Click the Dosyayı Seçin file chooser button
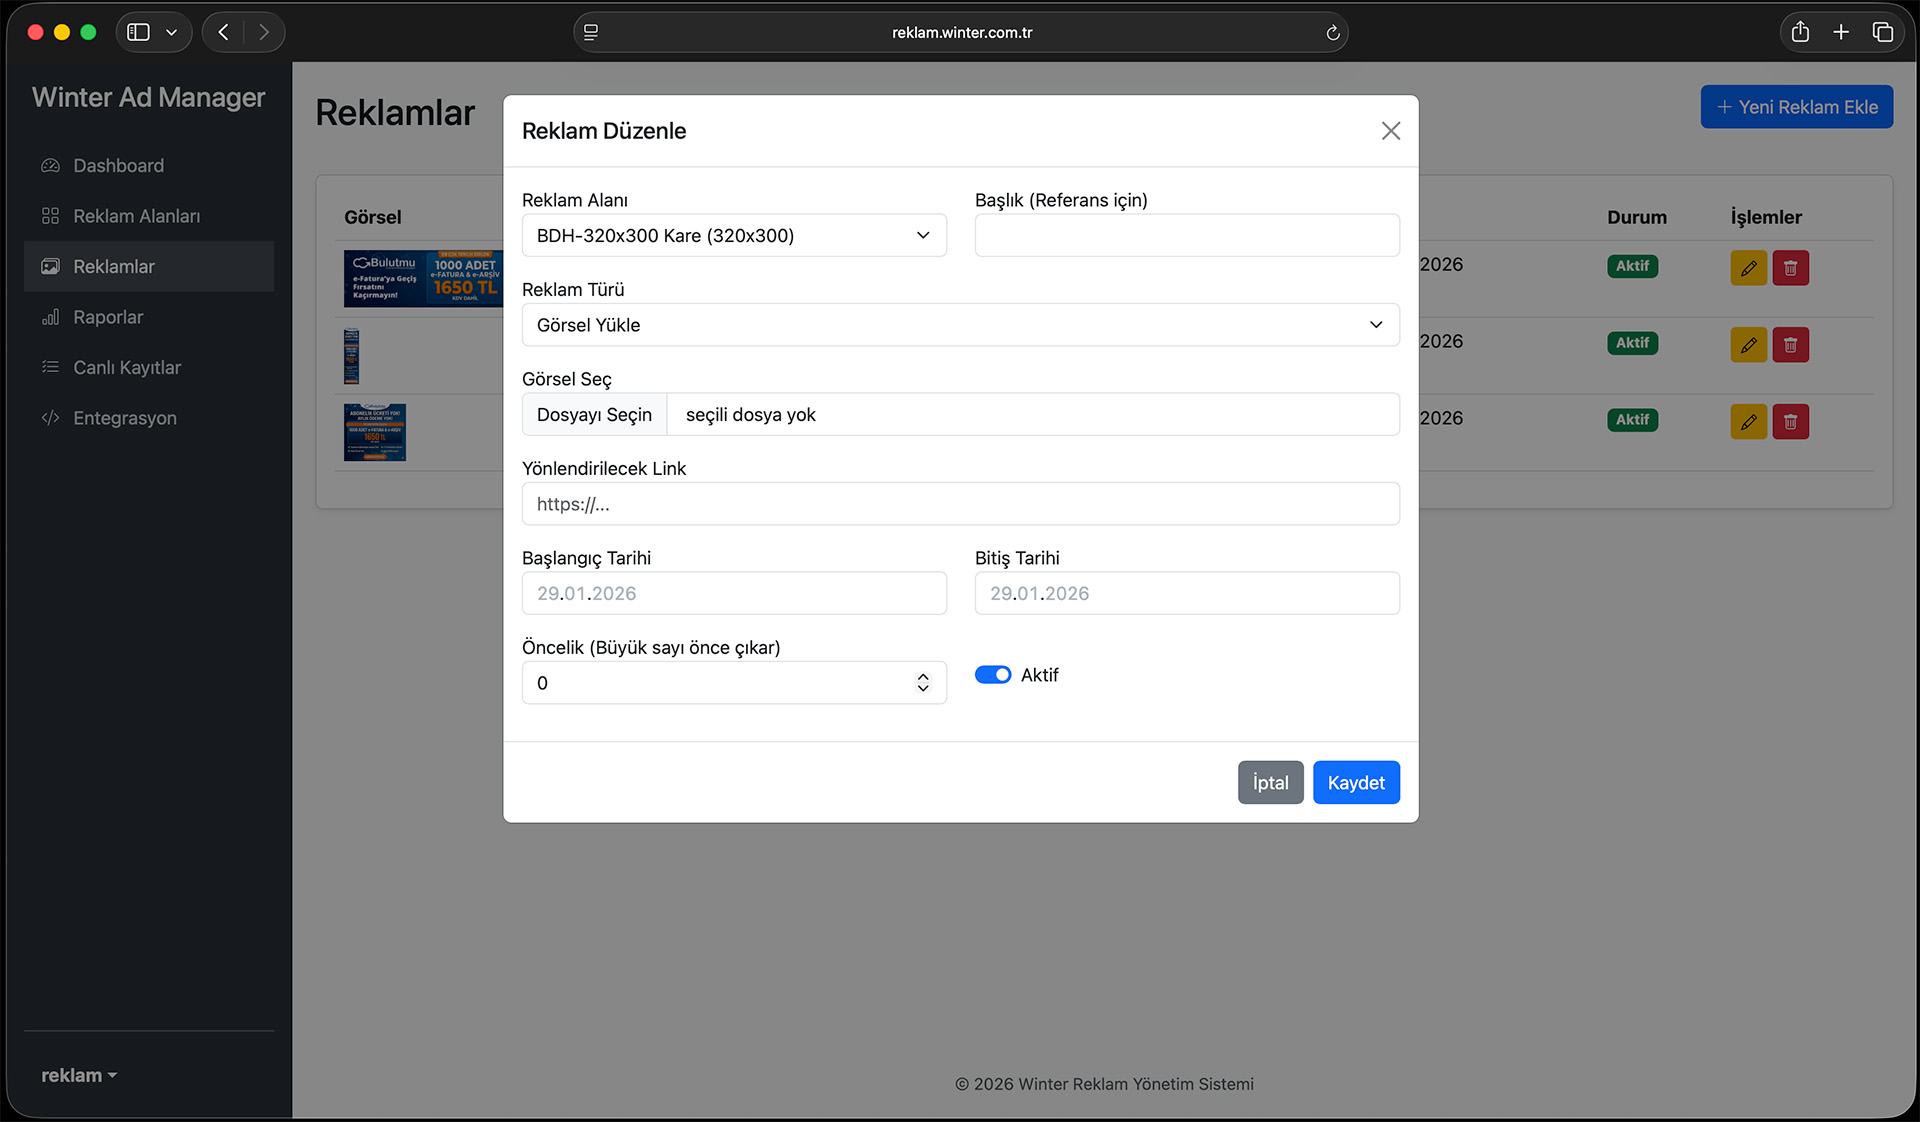 594,415
